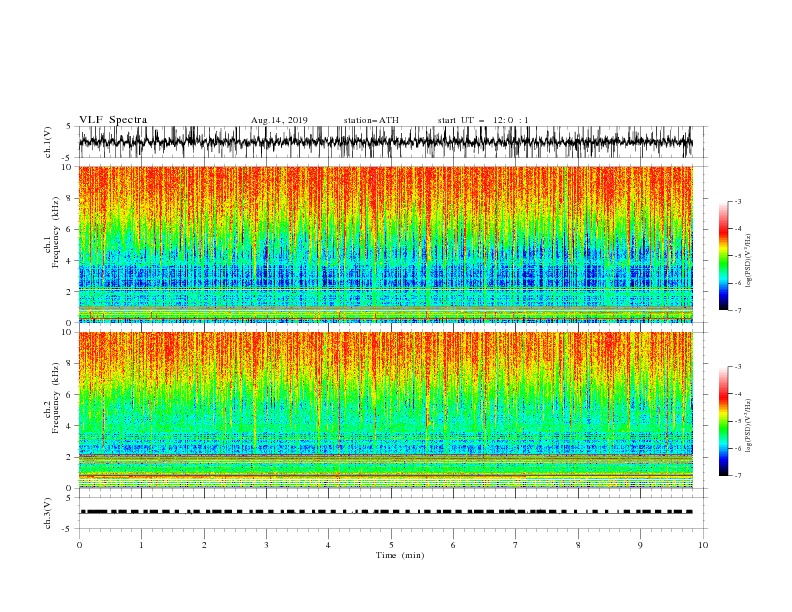Click the 0 tick on the time axis
This screenshot has height=612, width=792.
(79, 545)
